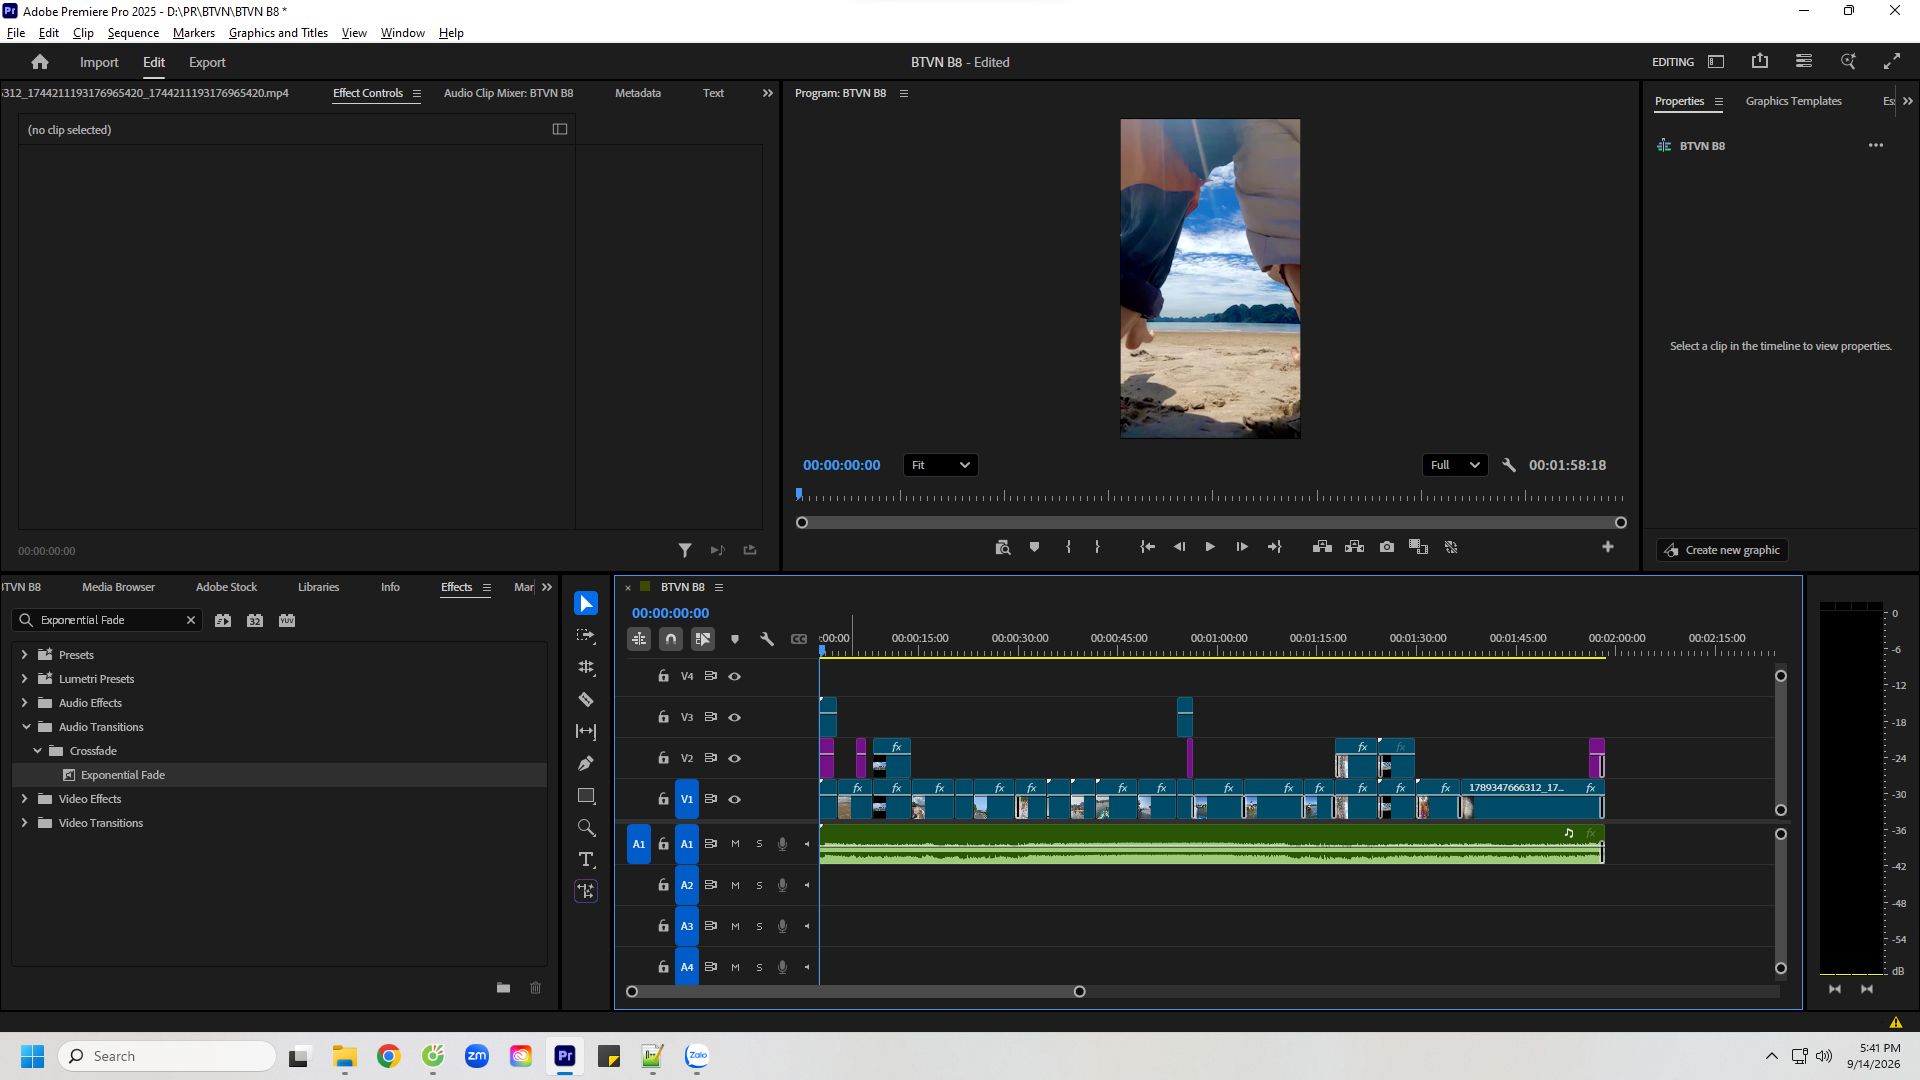Click Create new graphic button

coord(1722,550)
